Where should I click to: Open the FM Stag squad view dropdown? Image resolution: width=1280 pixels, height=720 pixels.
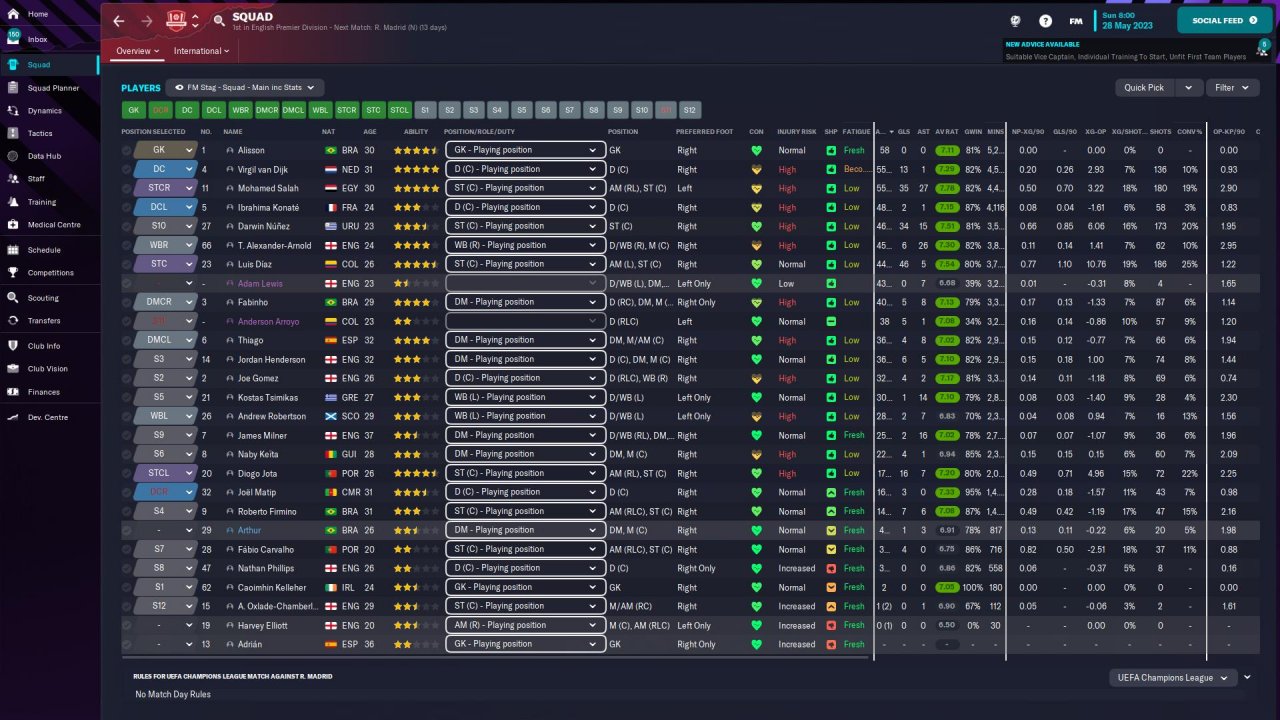245,88
